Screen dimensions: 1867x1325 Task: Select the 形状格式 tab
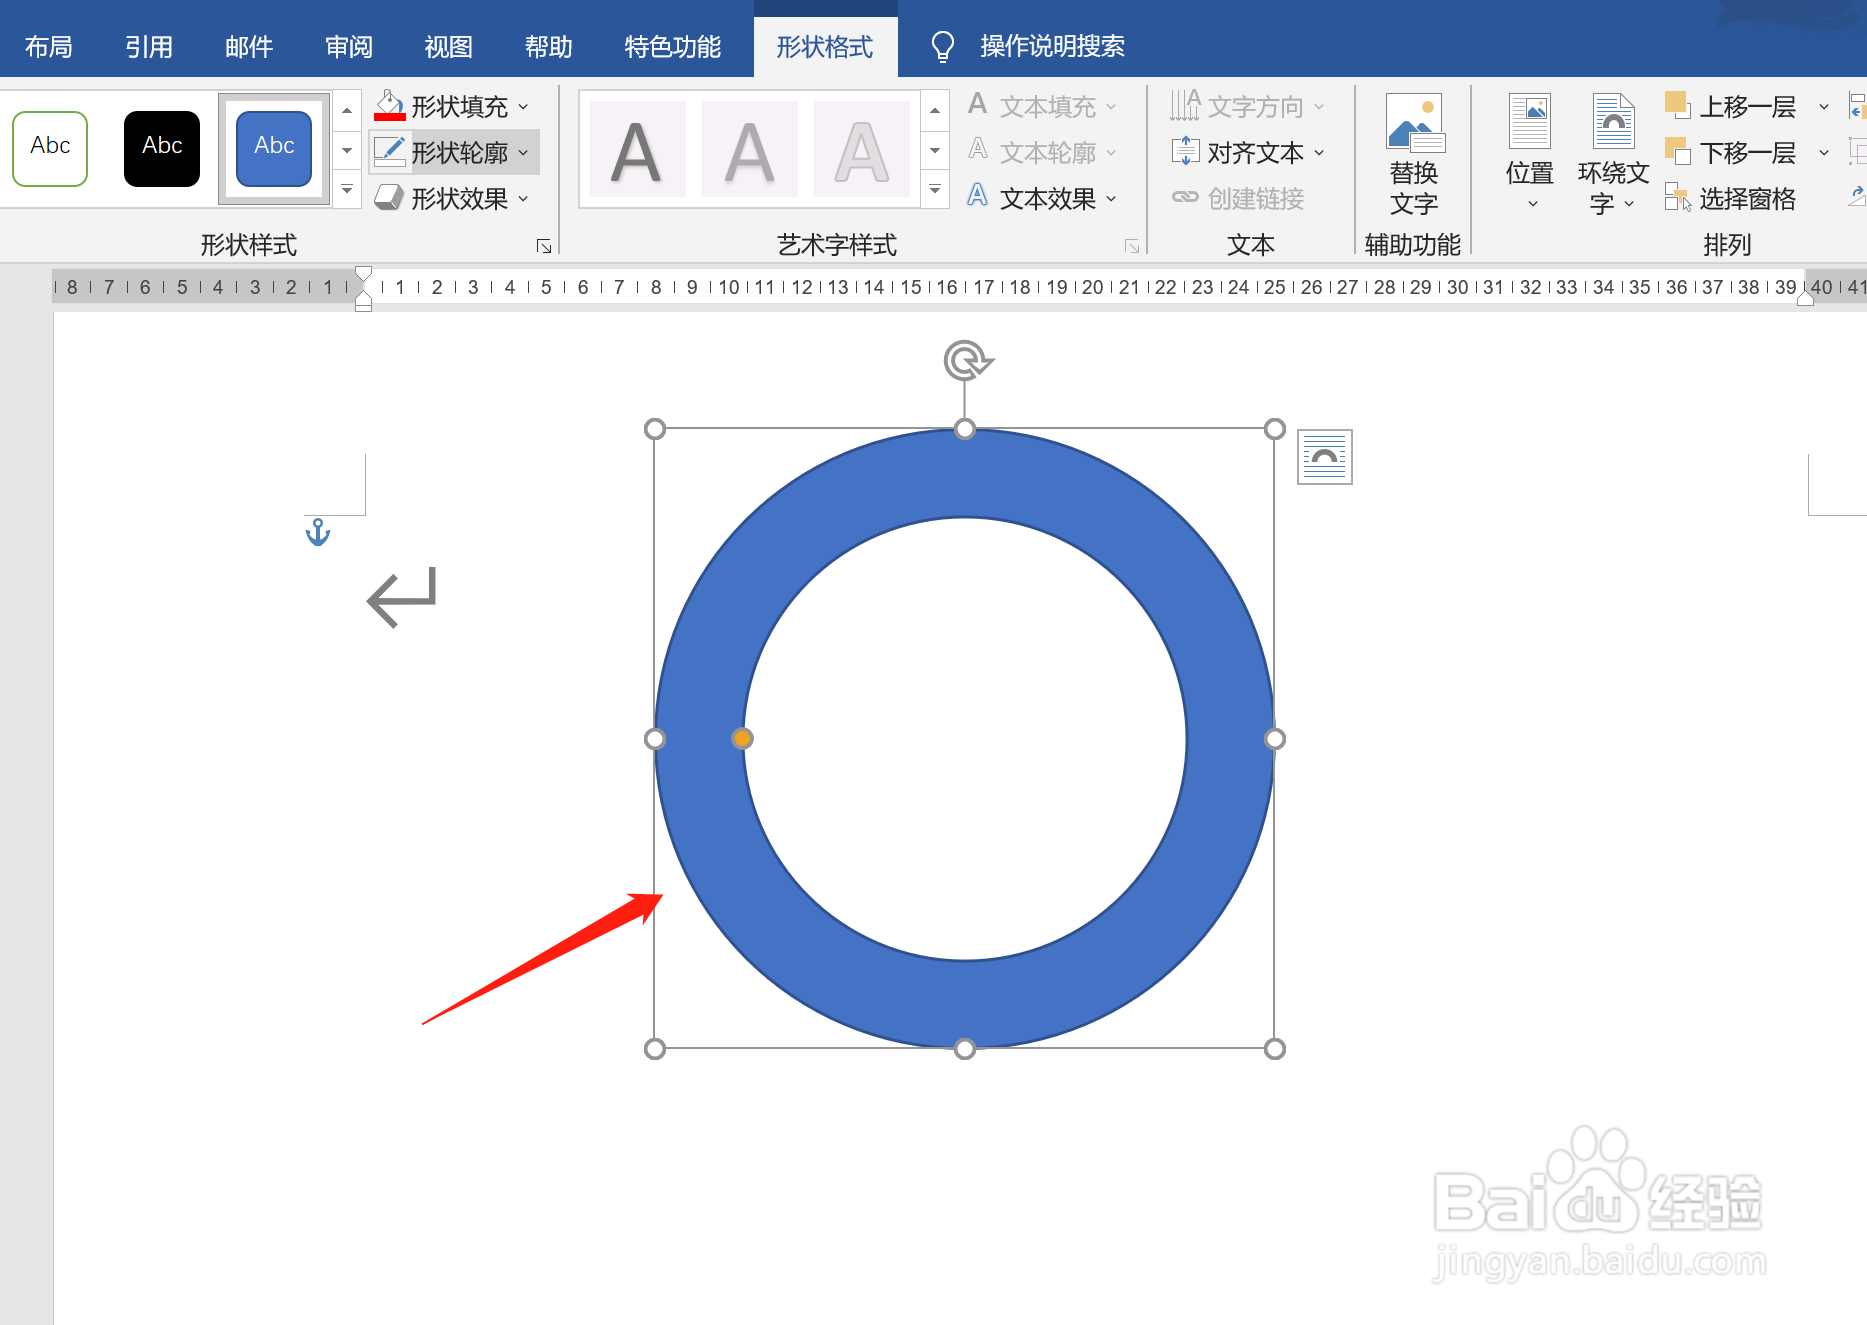(x=825, y=47)
